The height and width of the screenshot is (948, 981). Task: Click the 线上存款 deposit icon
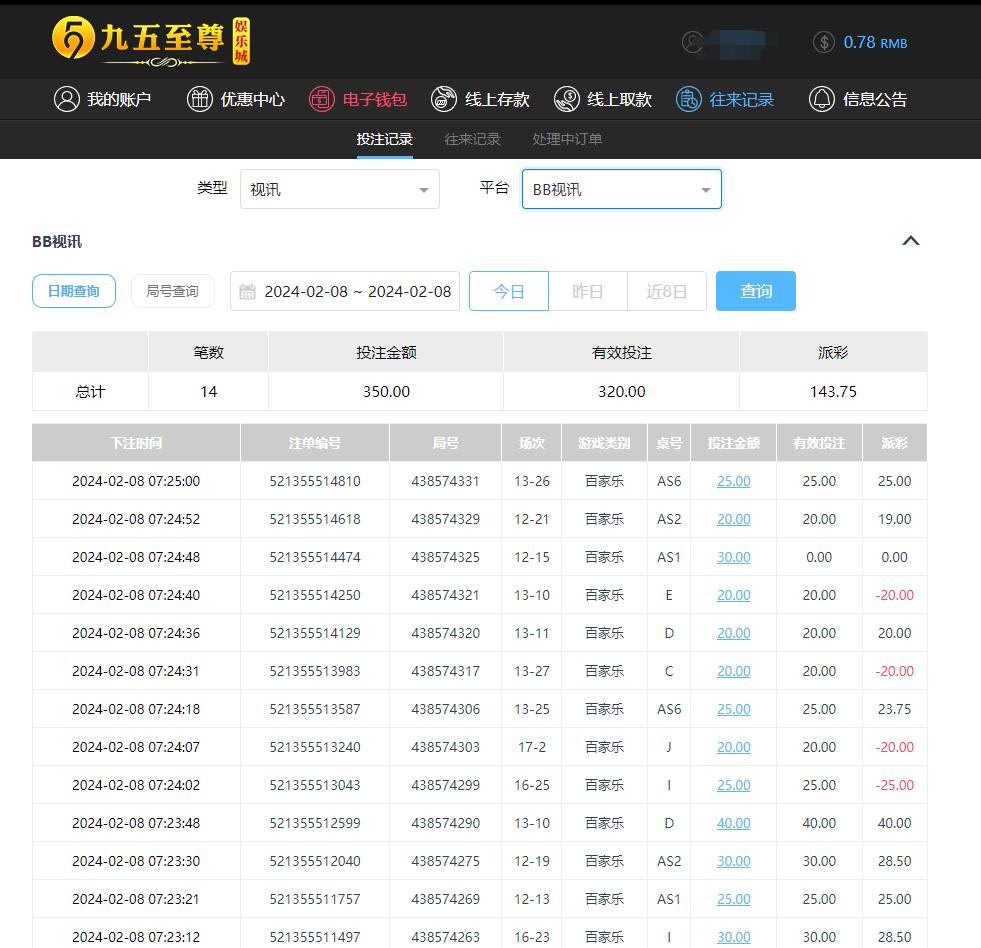(444, 99)
